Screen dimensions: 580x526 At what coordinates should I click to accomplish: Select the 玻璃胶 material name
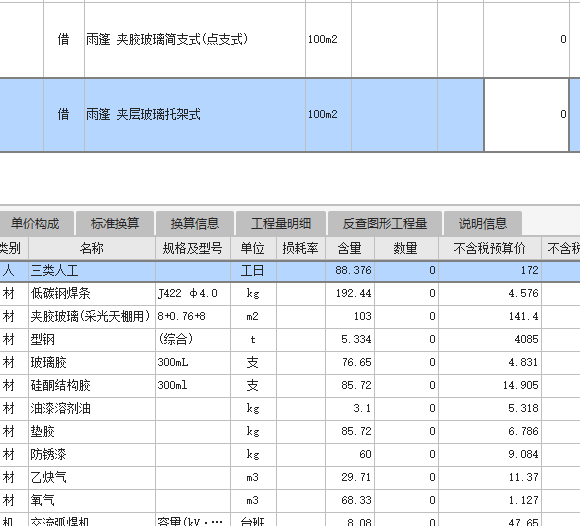coord(48,363)
